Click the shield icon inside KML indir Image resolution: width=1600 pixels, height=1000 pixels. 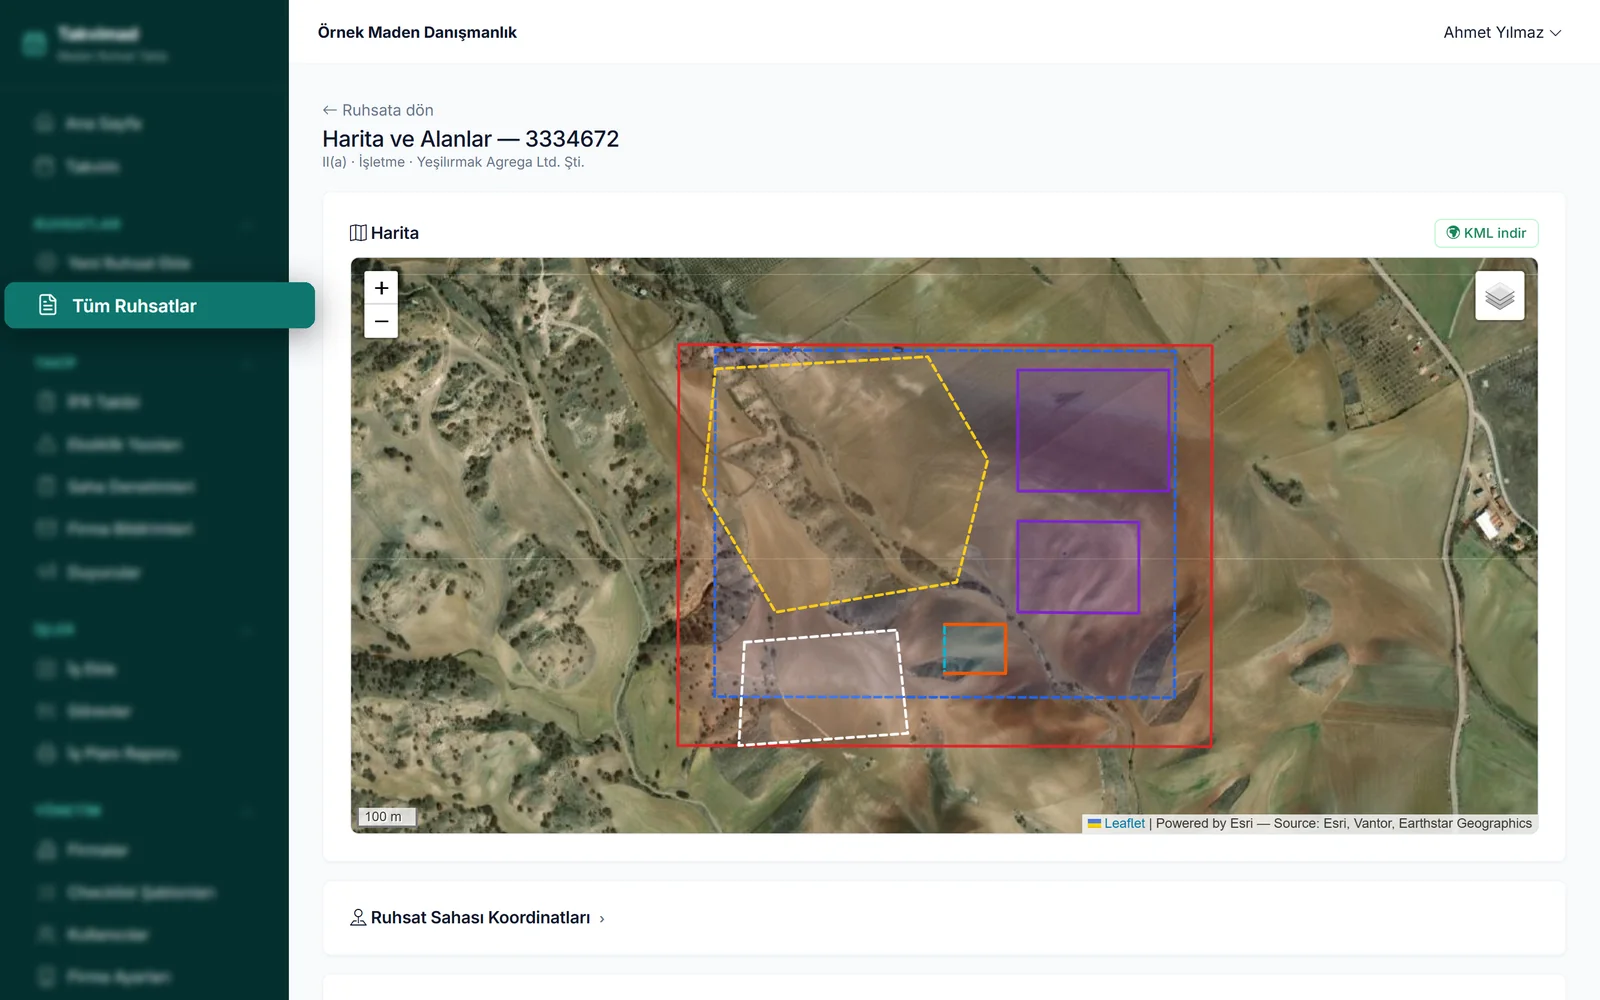pyautogui.click(x=1453, y=233)
